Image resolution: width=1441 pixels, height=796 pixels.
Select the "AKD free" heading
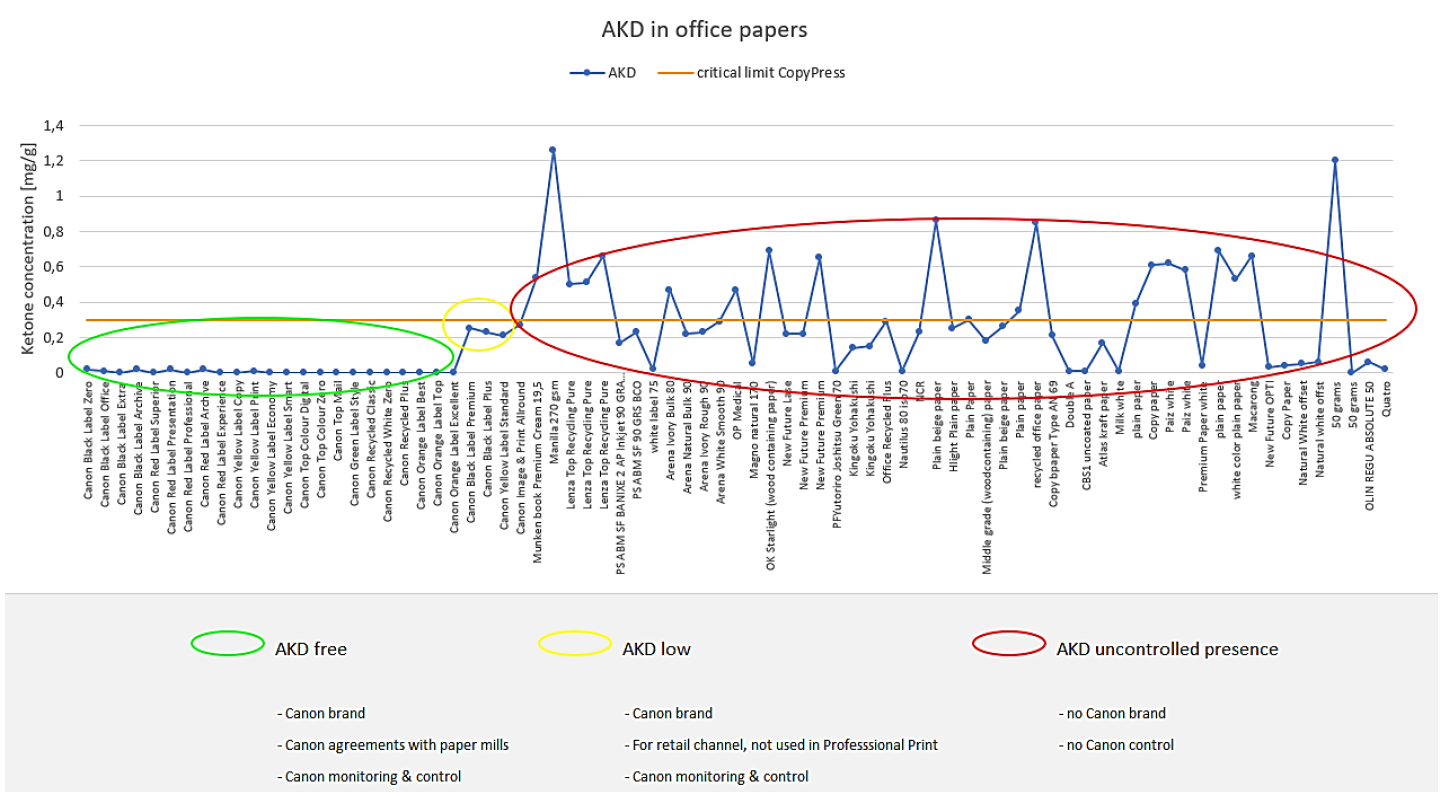click(311, 649)
